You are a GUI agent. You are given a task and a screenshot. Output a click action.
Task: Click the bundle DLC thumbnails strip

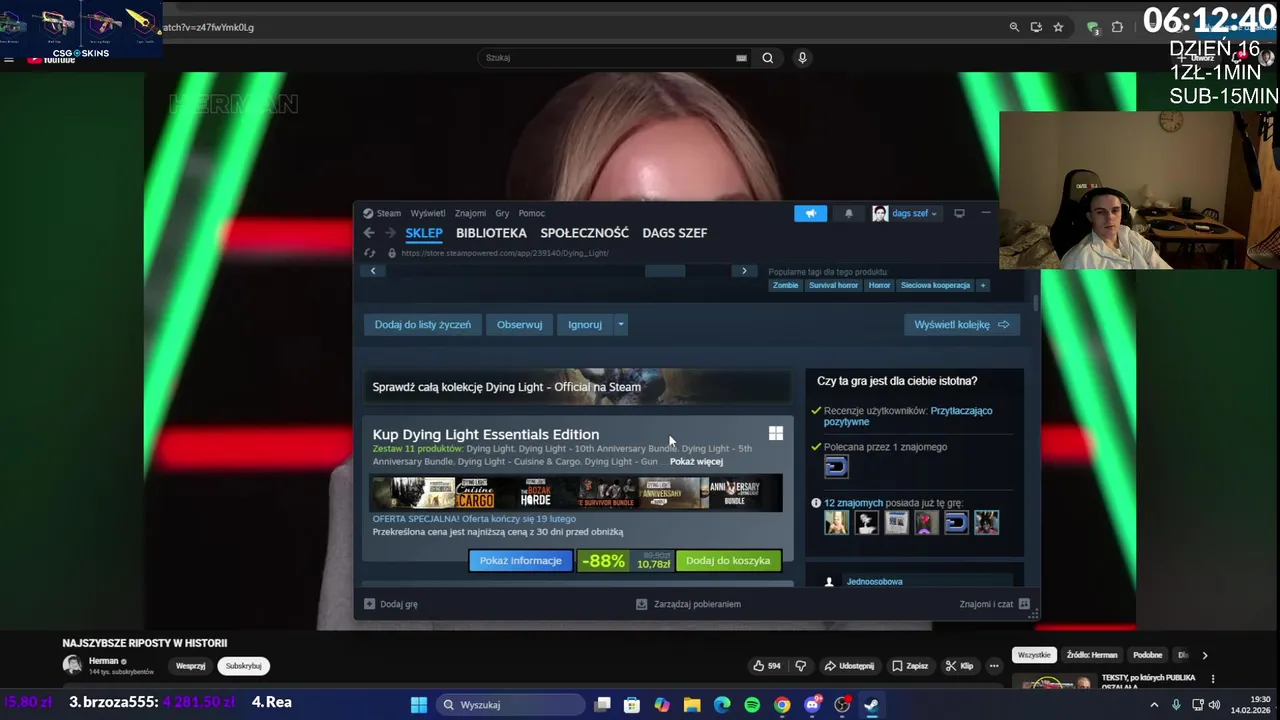coord(577,493)
